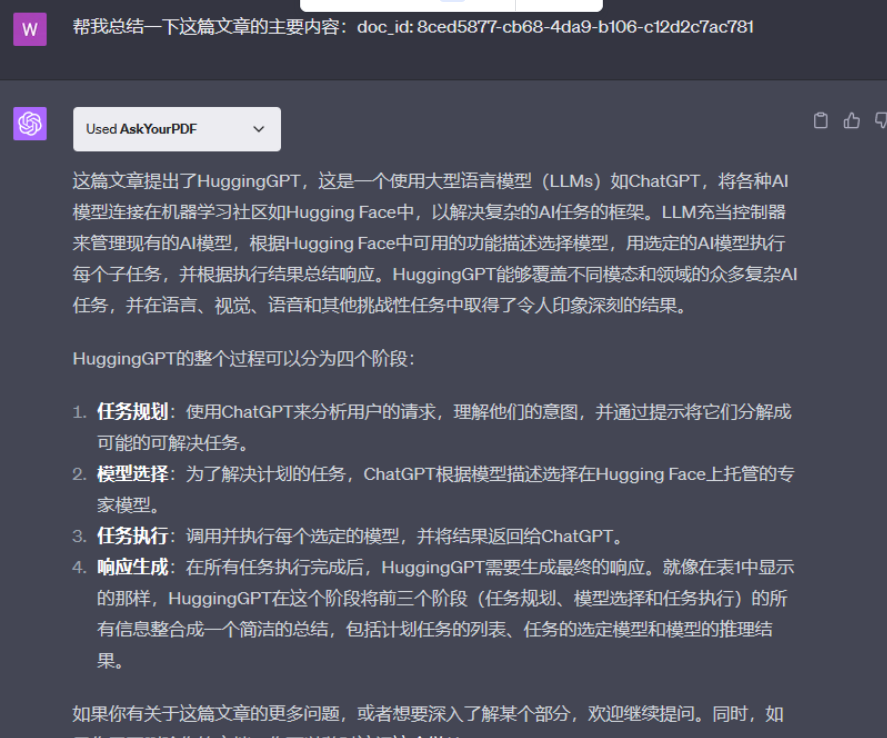Copy the response with the clipboard icon
Image resolution: width=887 pixels, height=738 pixels.
(820, 120)
